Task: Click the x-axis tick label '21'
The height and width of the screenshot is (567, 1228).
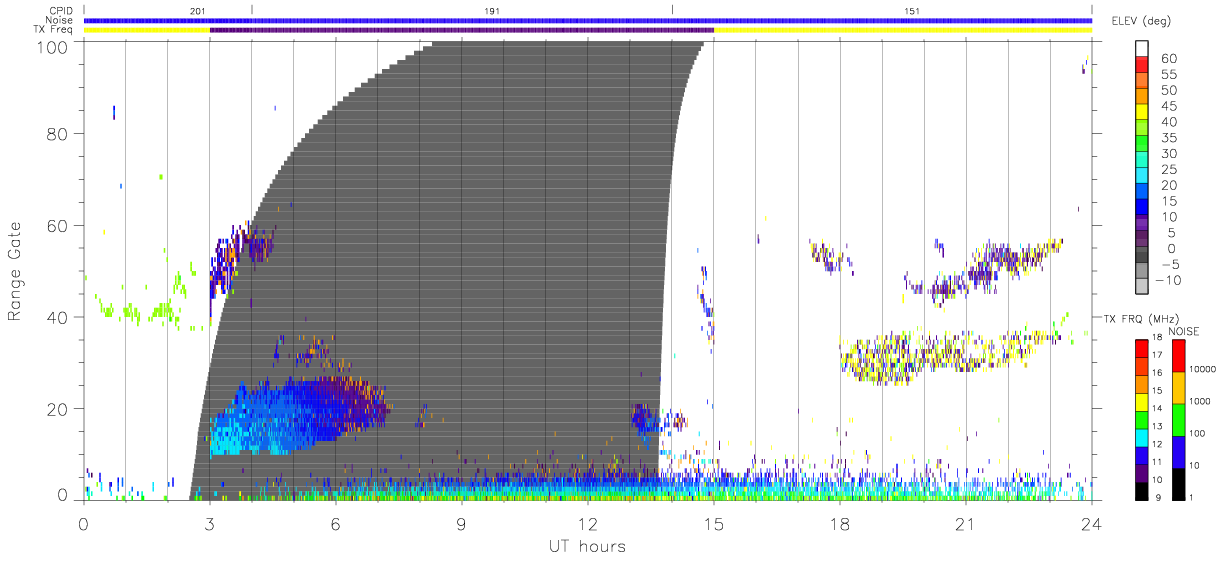Action: pyautogui.click(x=966, y=522)
